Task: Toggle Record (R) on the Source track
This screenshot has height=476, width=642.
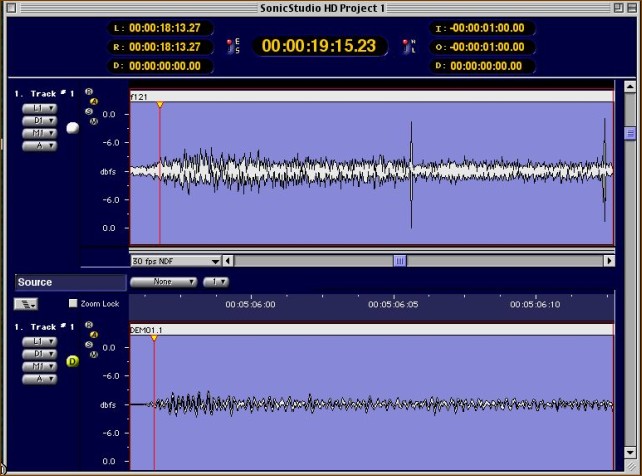Action: pos(89,325)
